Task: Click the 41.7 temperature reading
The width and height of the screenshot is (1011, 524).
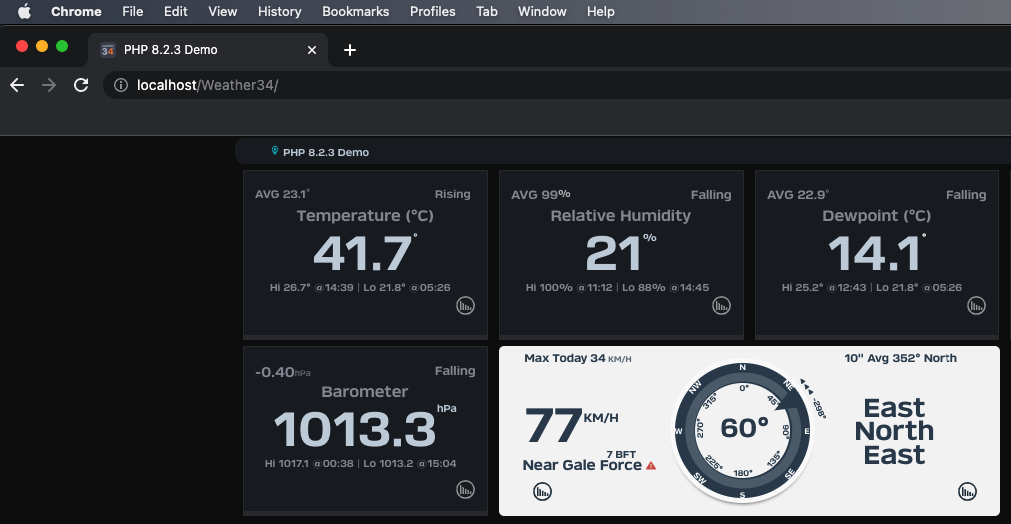Action: point(363,253)
